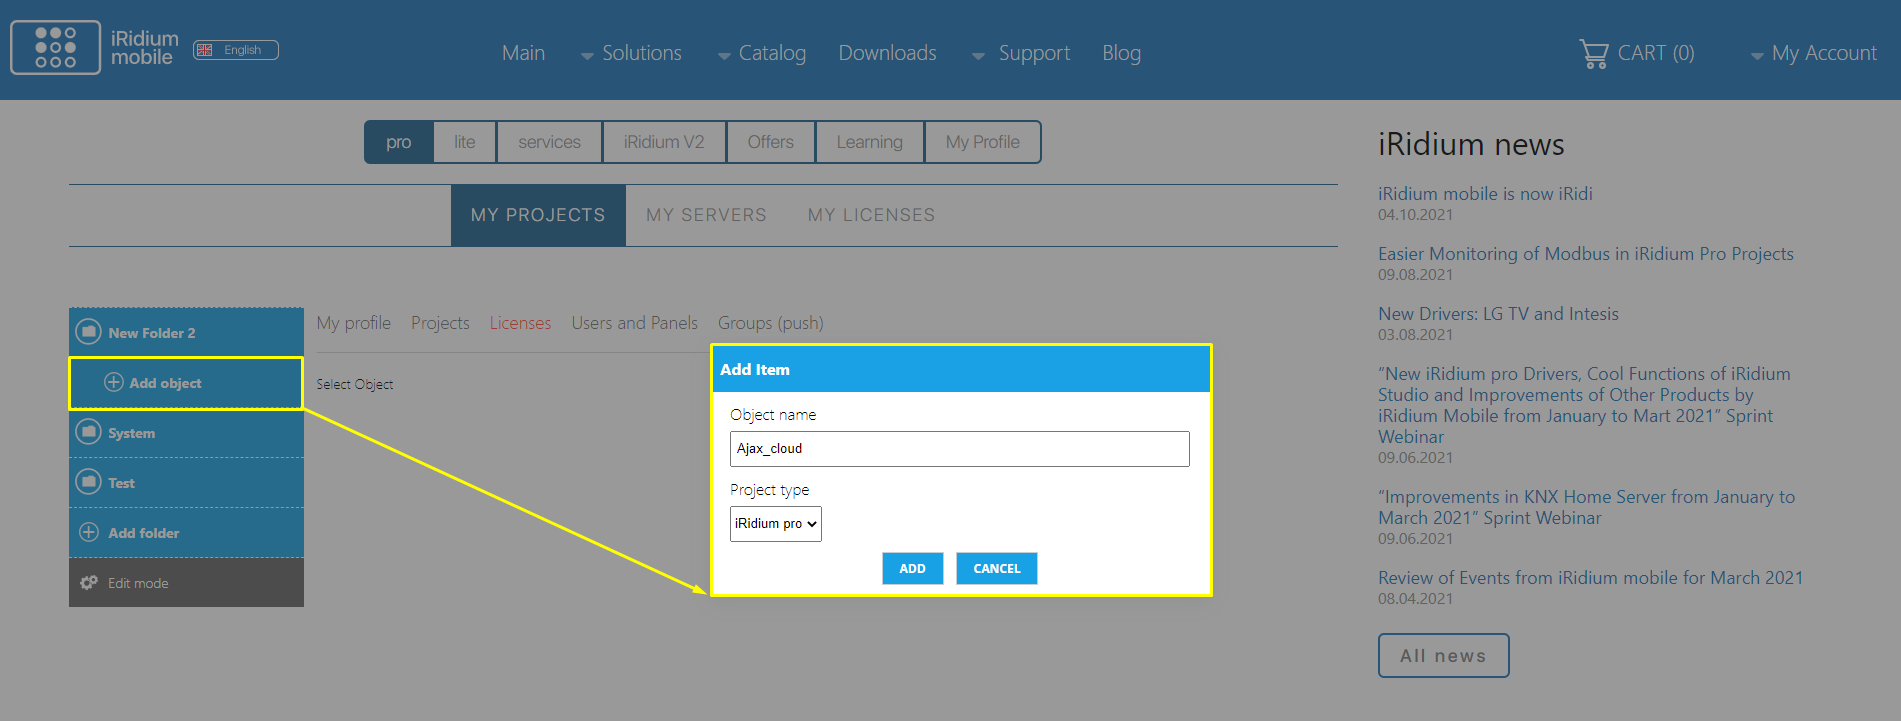
Task: Click the New Folder 2 folder icon
Action: (89, 332)
